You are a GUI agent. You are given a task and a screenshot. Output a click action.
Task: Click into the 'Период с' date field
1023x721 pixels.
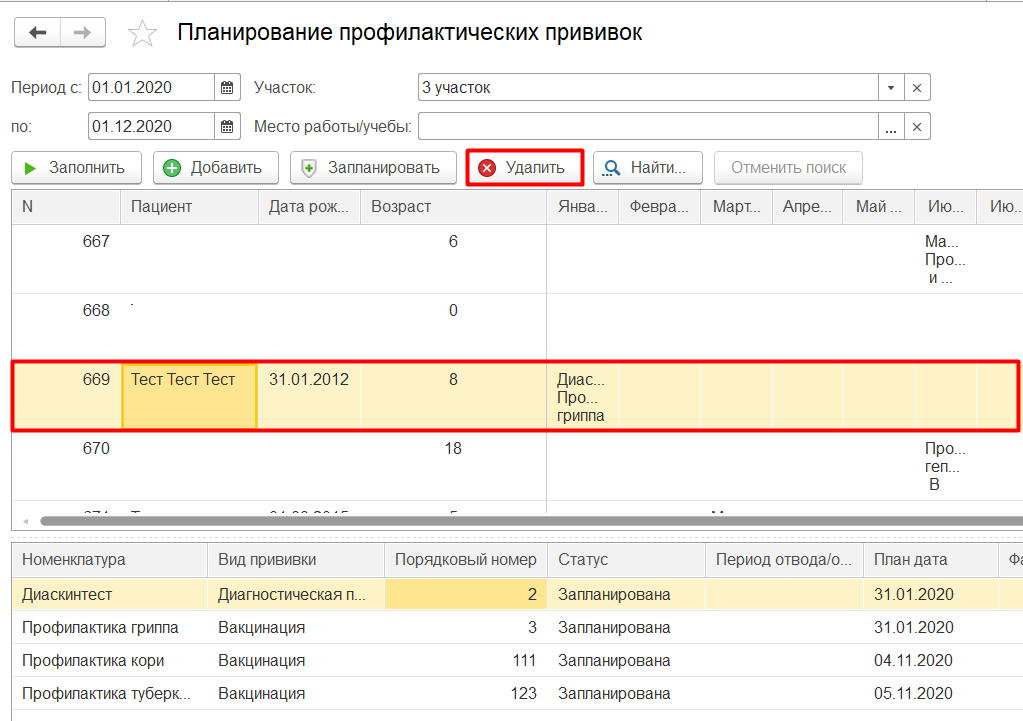point(150,88)
